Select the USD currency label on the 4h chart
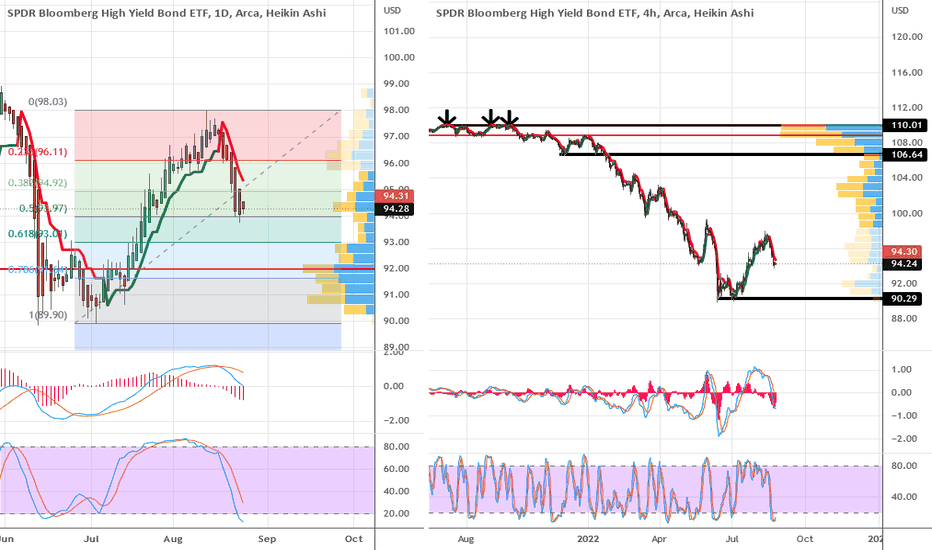This screenshot has height=550, width=932. (x=900, y=10)
